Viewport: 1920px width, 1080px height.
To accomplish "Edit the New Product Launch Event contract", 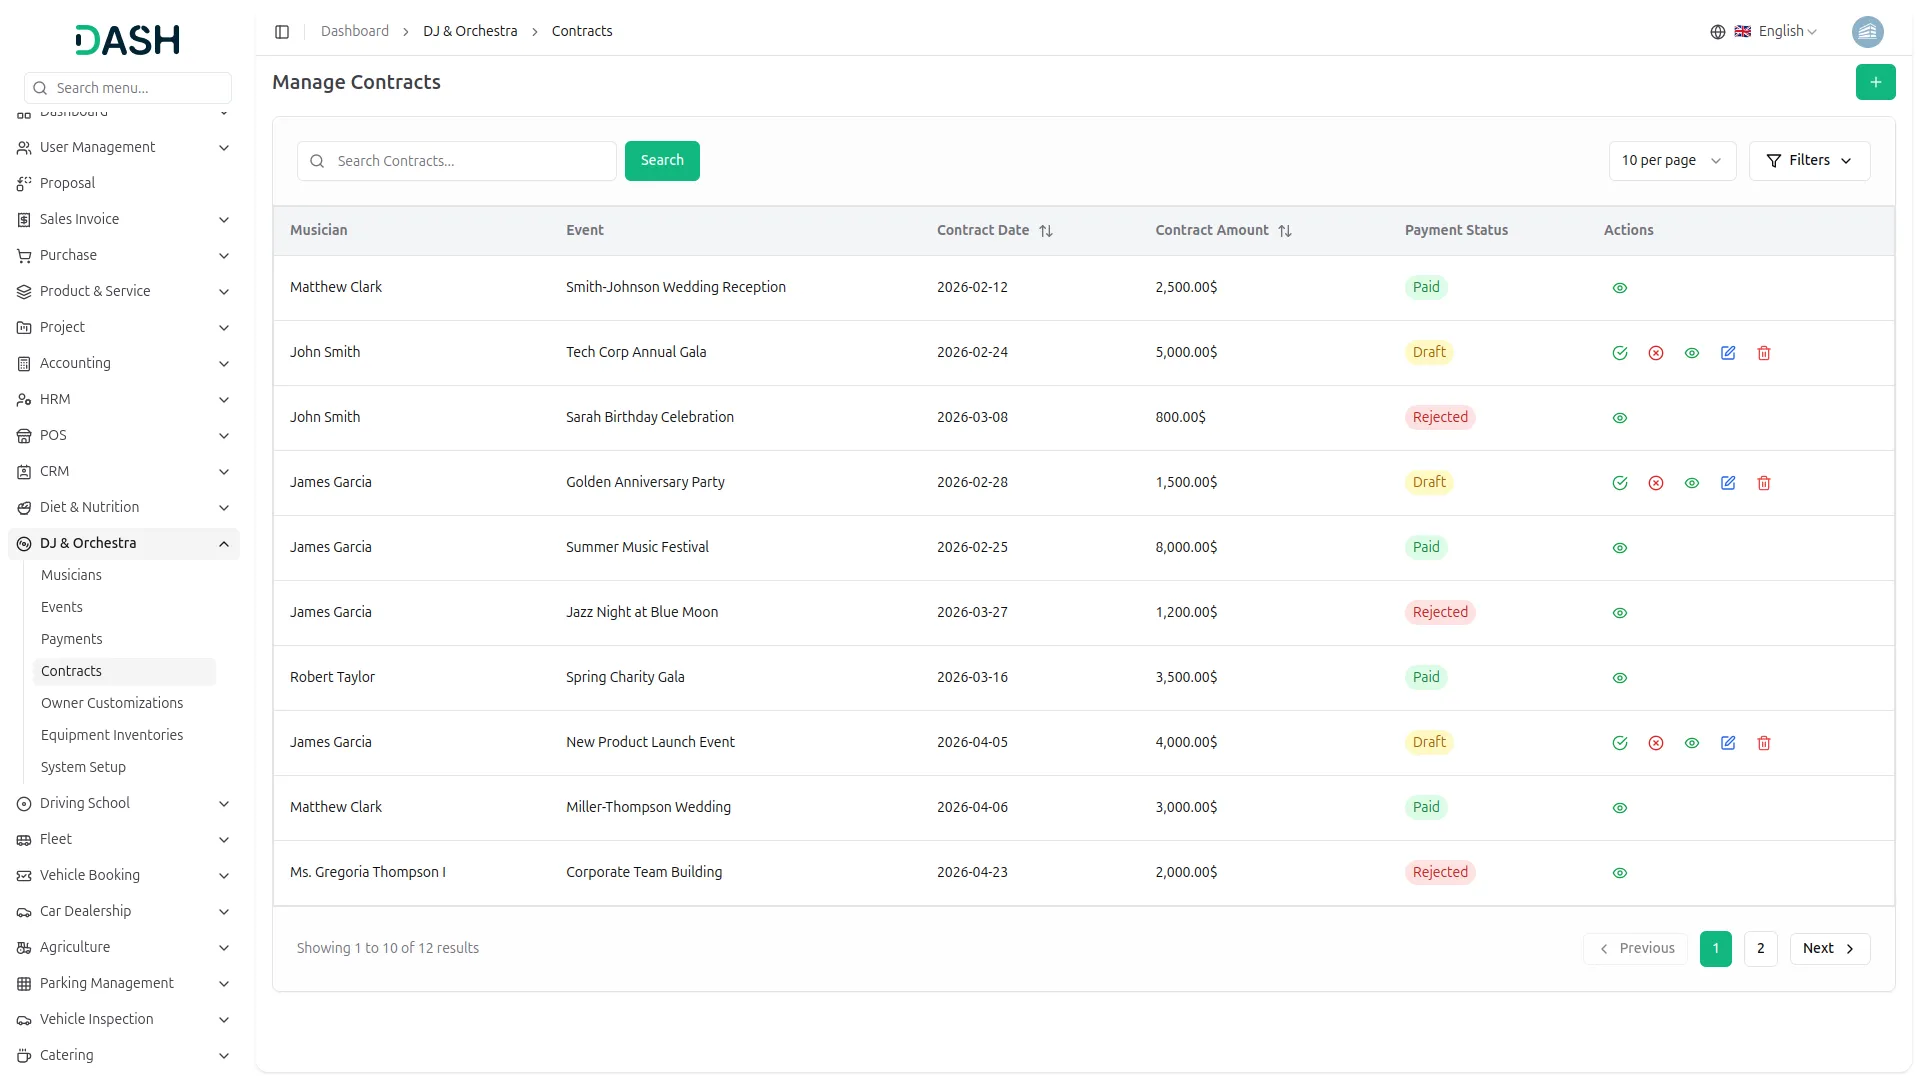I will pos(1728,743).
